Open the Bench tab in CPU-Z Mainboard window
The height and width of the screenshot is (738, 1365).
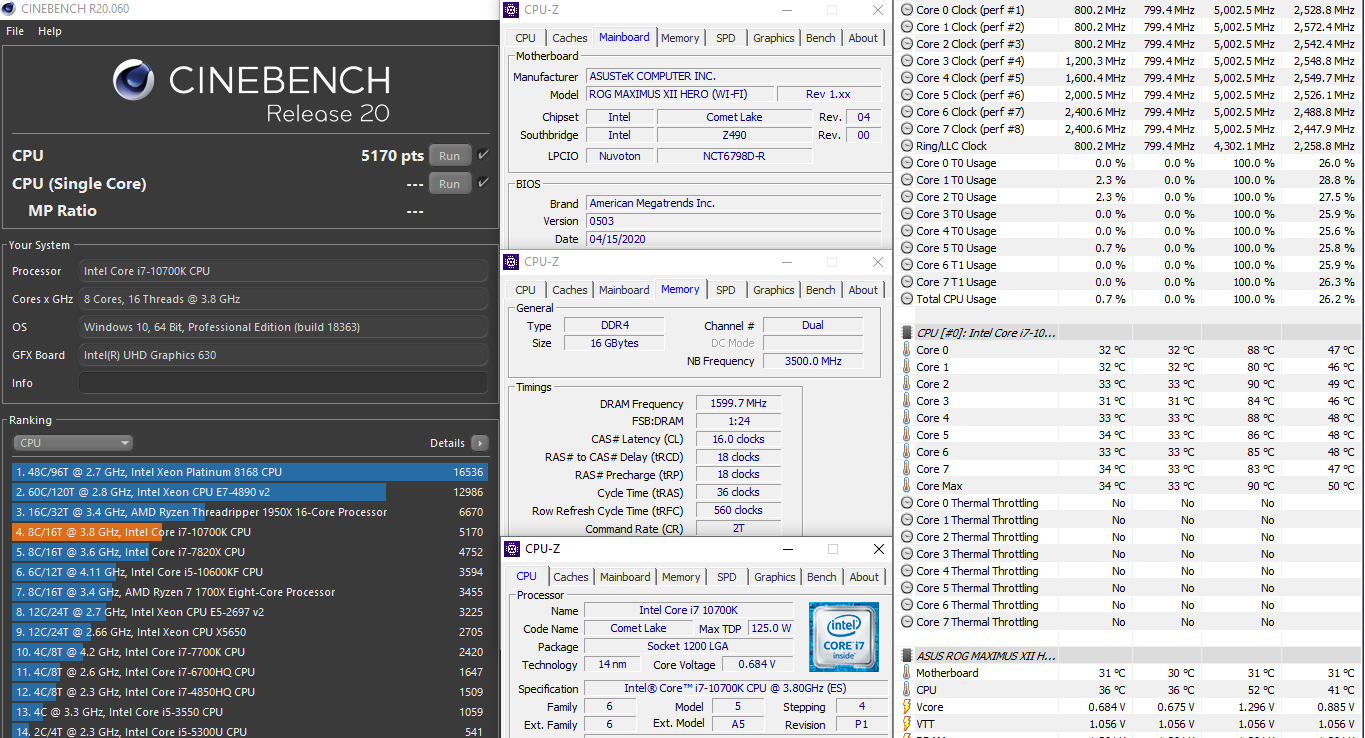coord(821,38)
